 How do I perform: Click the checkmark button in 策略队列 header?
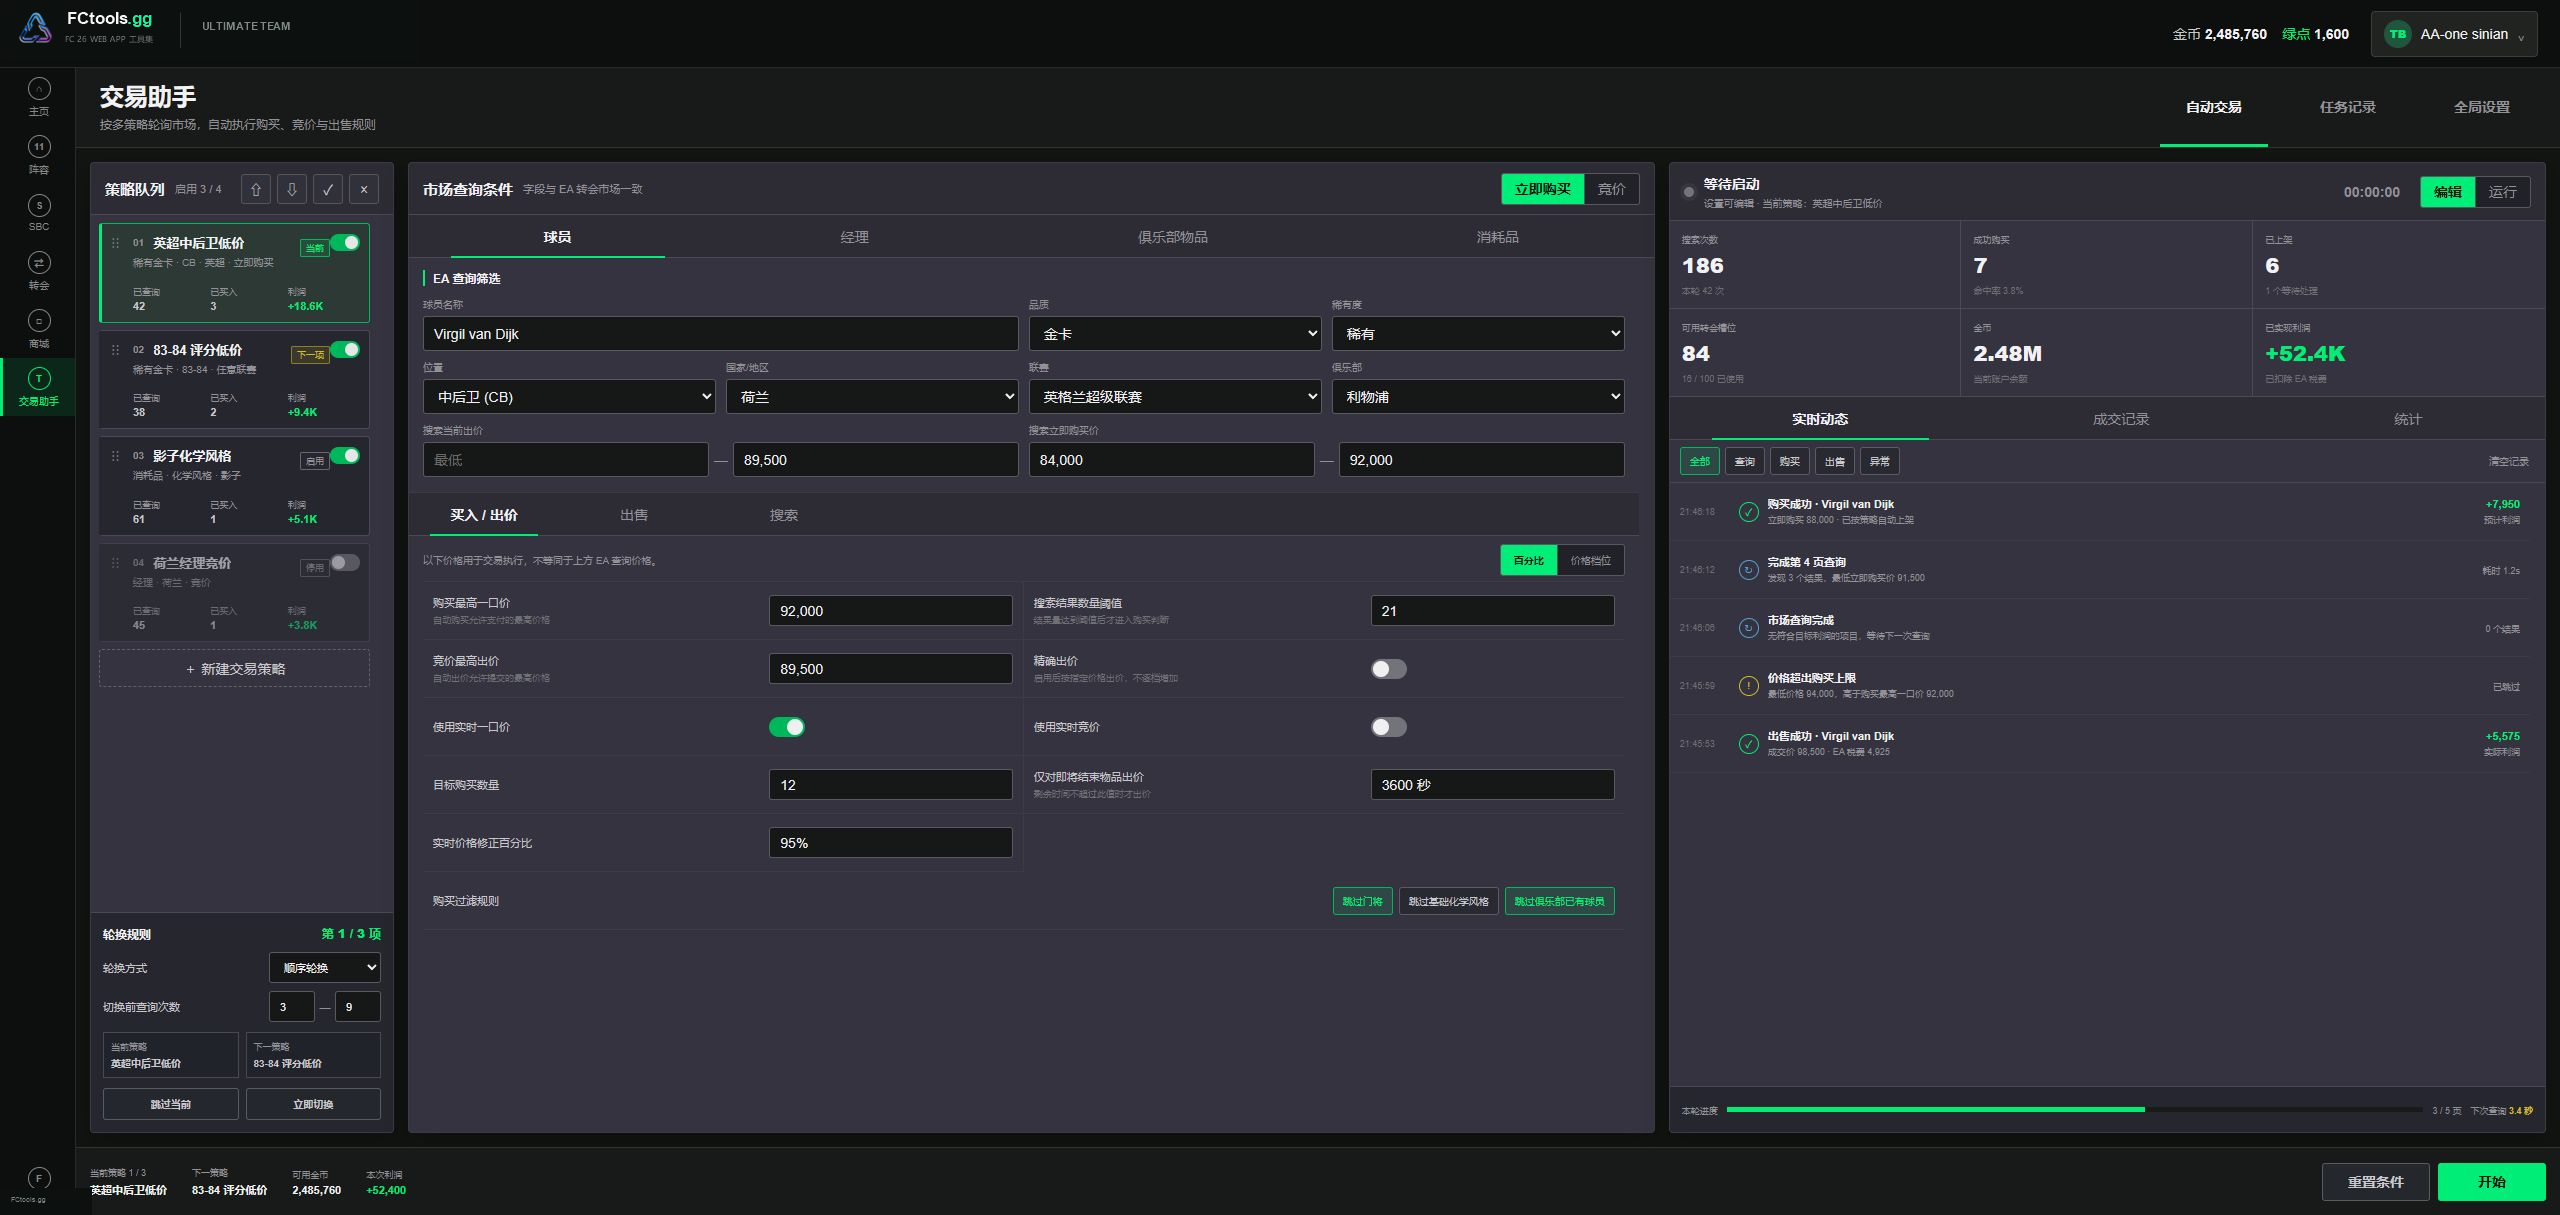tap(328, 189)
